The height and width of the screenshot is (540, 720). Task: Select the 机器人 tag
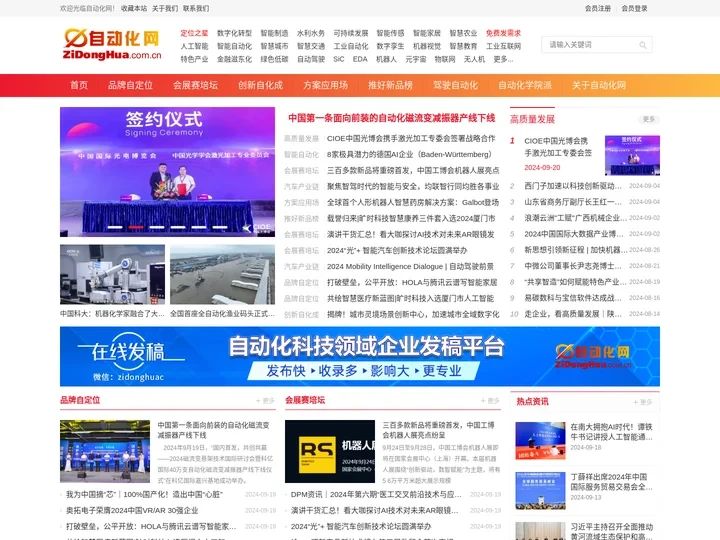coord(386,59)
